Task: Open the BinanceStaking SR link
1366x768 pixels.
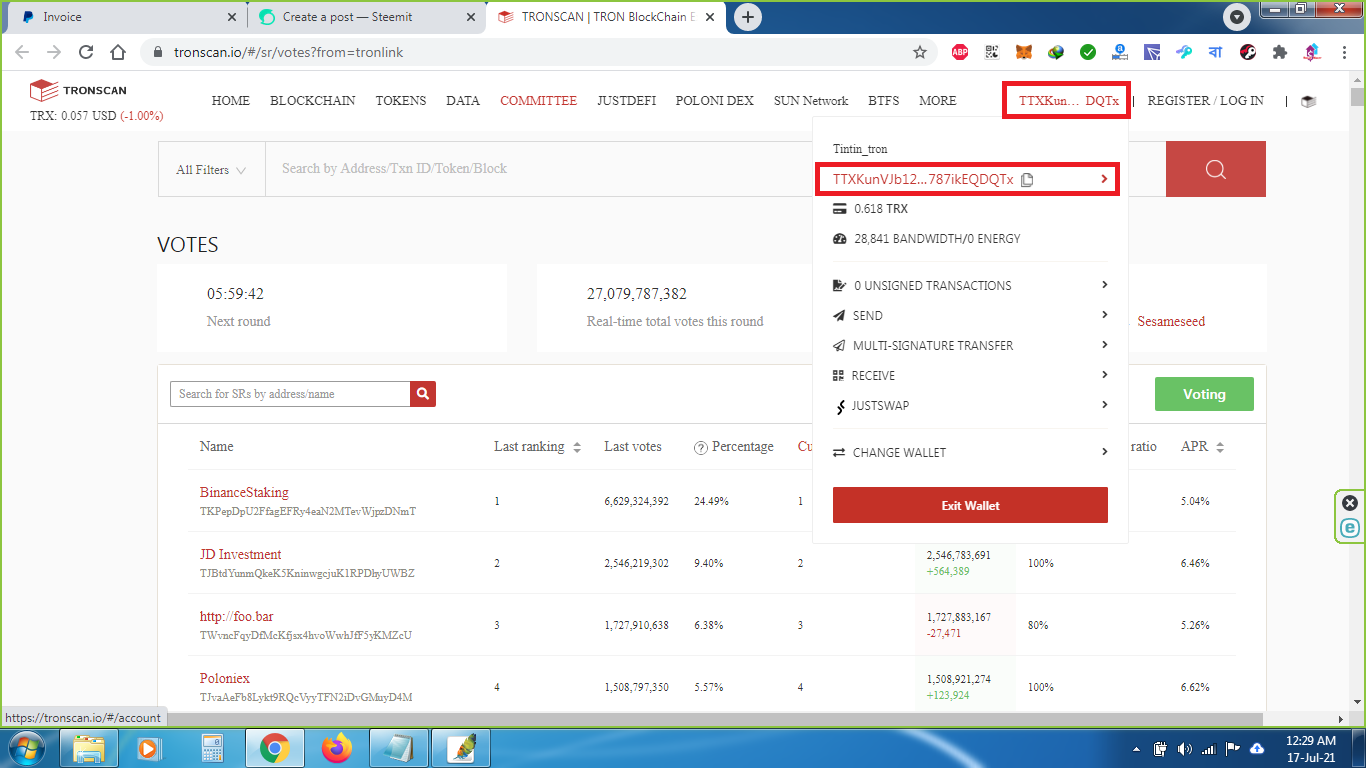Action: (244, 493)
